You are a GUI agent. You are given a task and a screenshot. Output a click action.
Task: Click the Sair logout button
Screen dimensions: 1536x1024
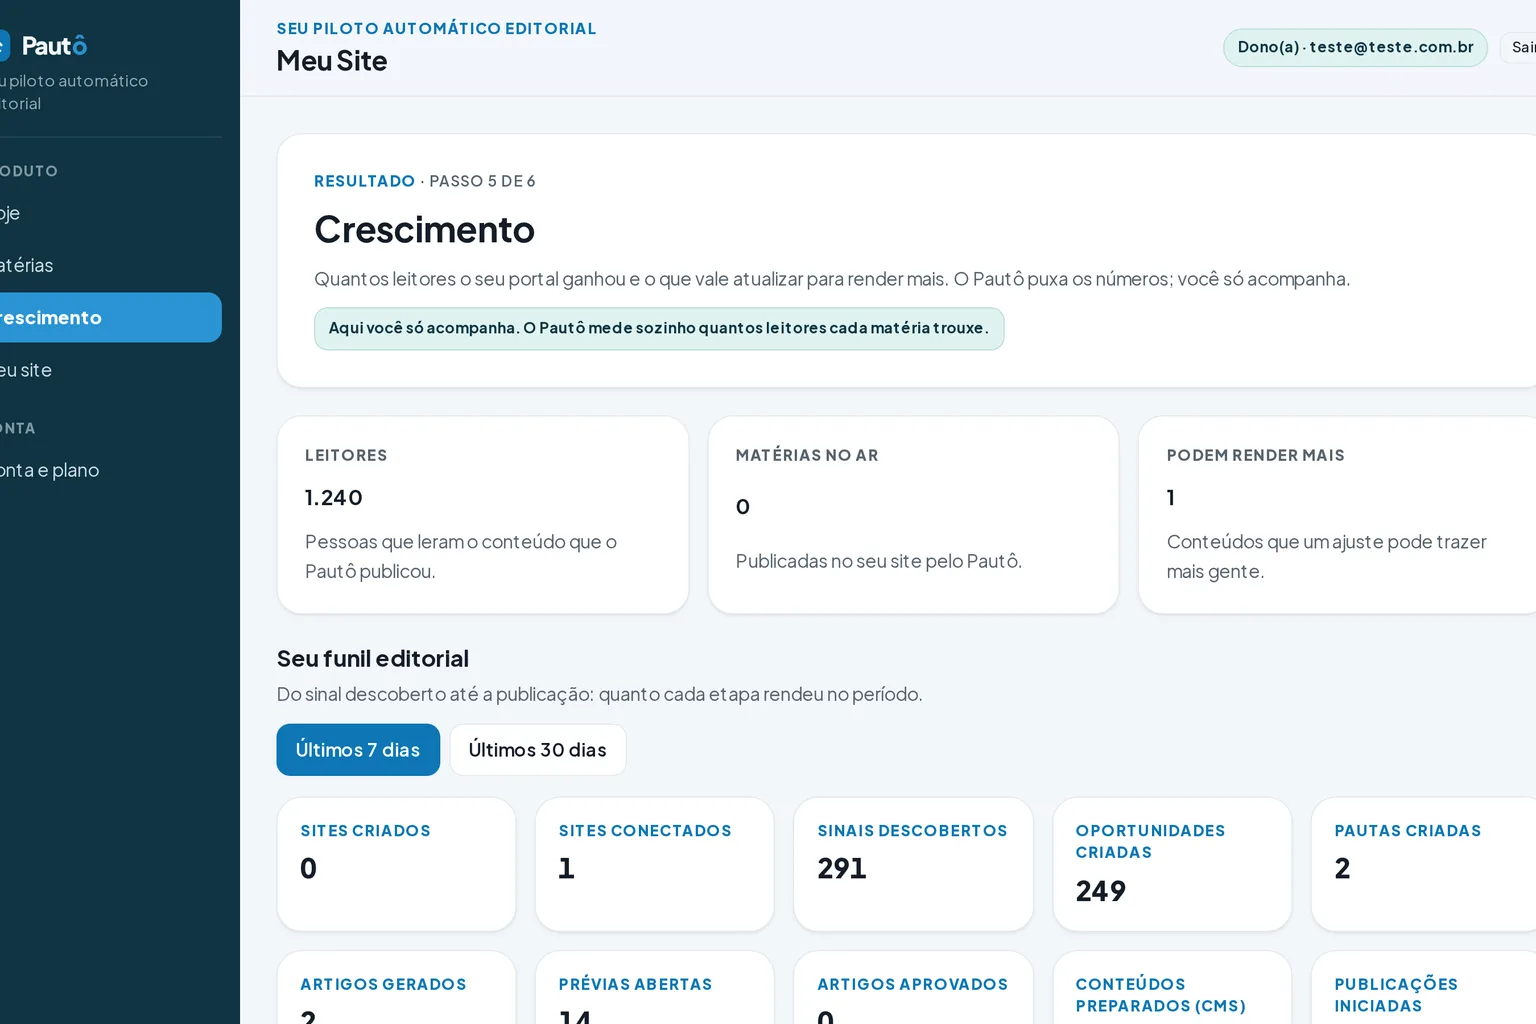pyautogui.click(x=1520, y=47)
